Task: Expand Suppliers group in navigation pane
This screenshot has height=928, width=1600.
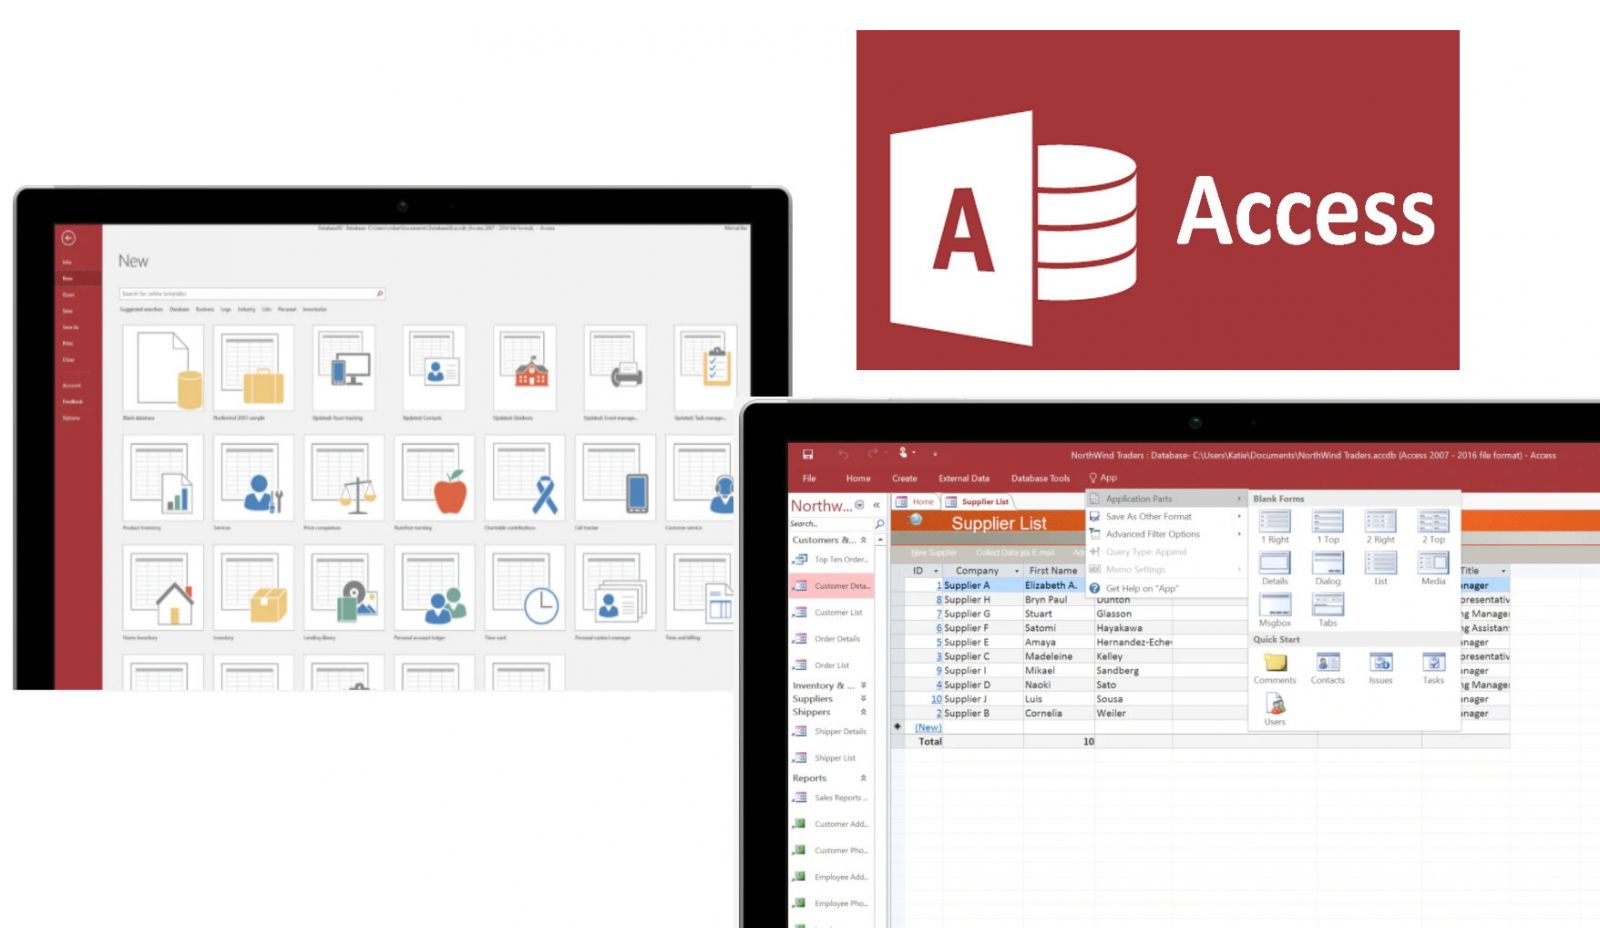Action: [x=864, y=698]
